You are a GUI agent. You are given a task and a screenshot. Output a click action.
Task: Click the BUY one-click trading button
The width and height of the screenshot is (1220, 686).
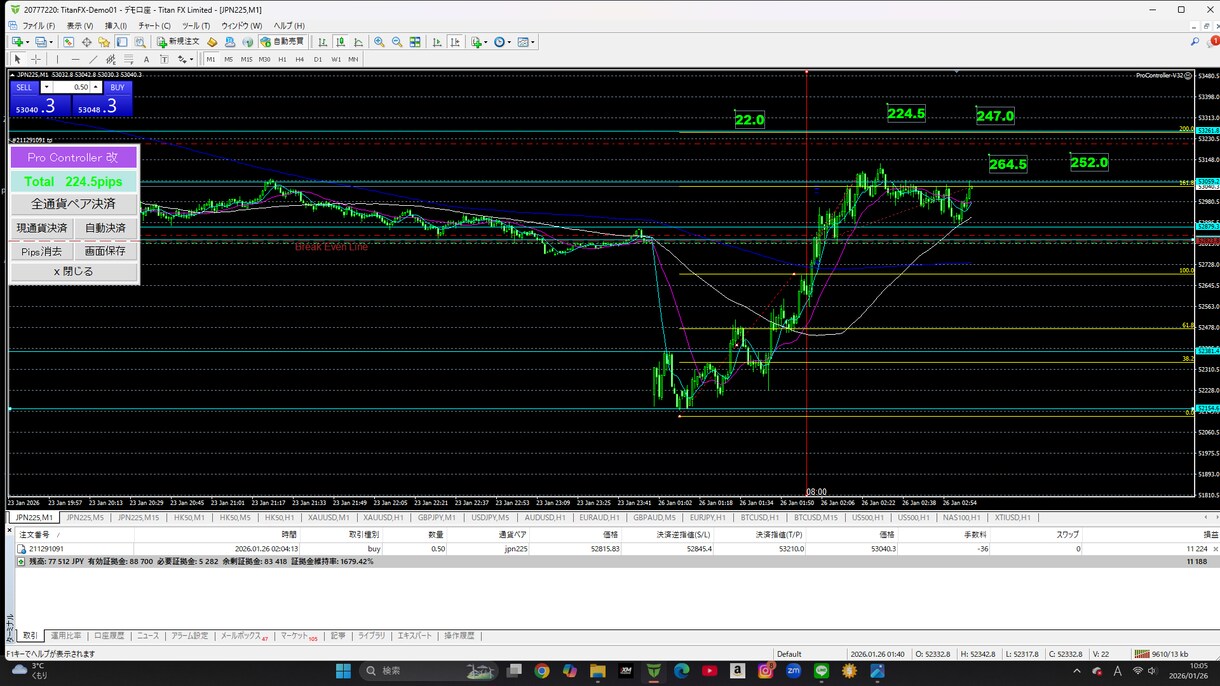pos(117,87)
